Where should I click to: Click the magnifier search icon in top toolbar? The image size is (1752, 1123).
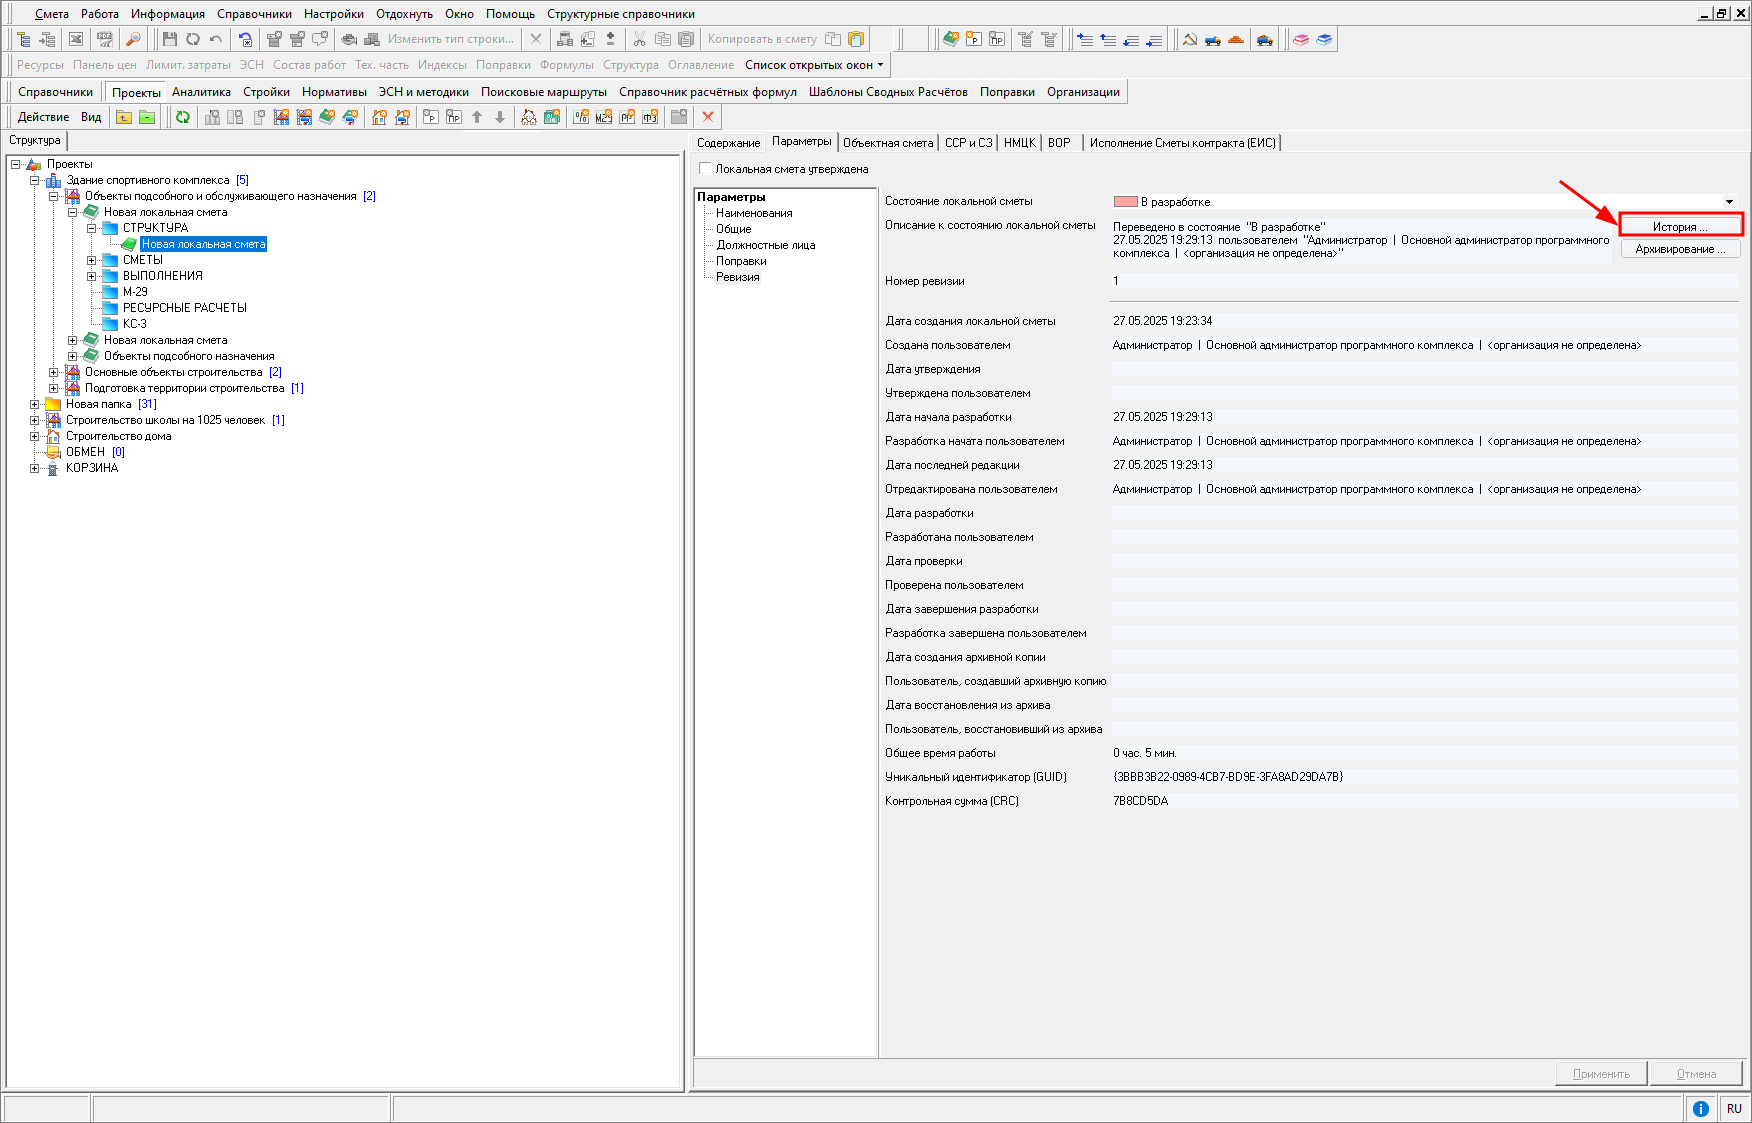tap(133, 39)
